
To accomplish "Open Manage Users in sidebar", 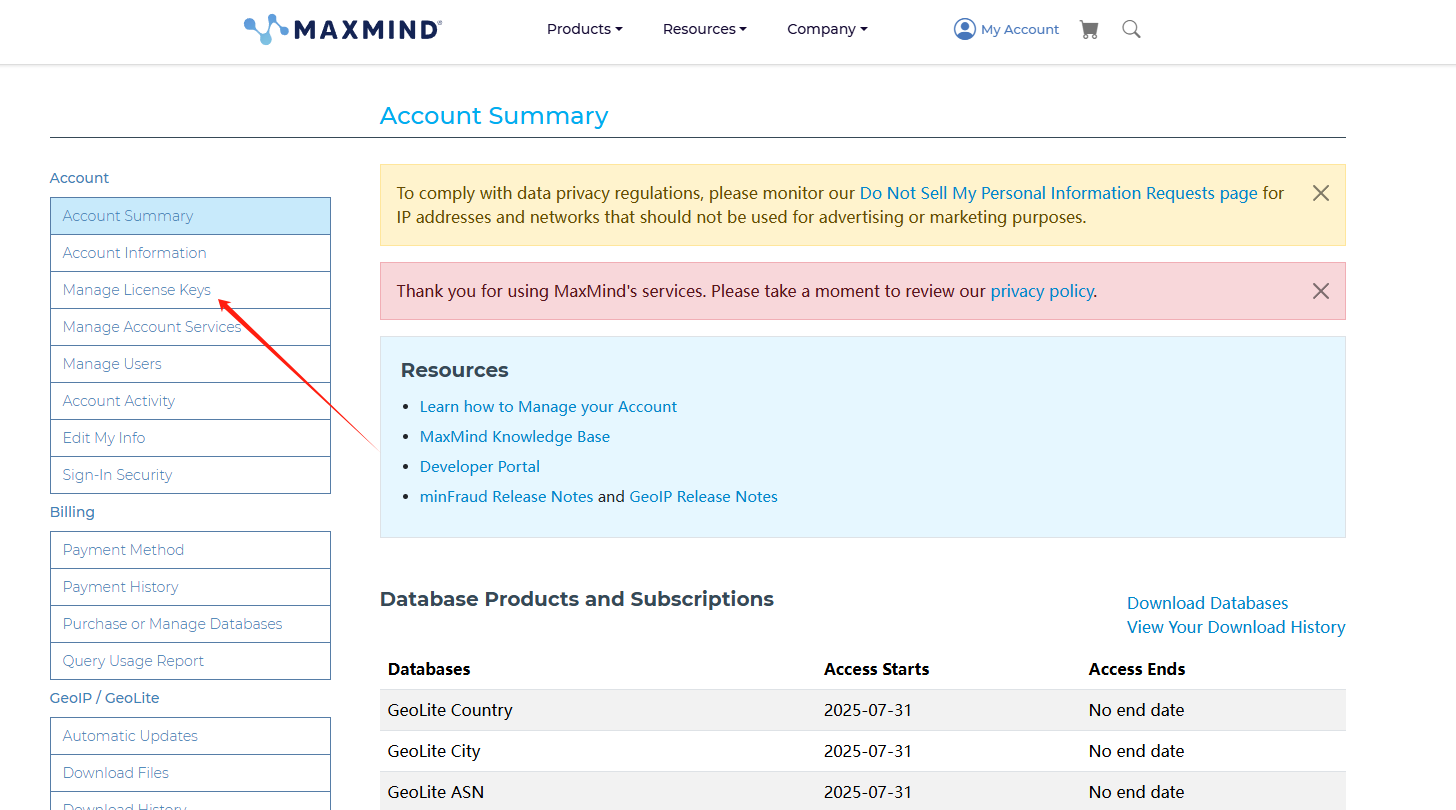I will tap(190, 364).
